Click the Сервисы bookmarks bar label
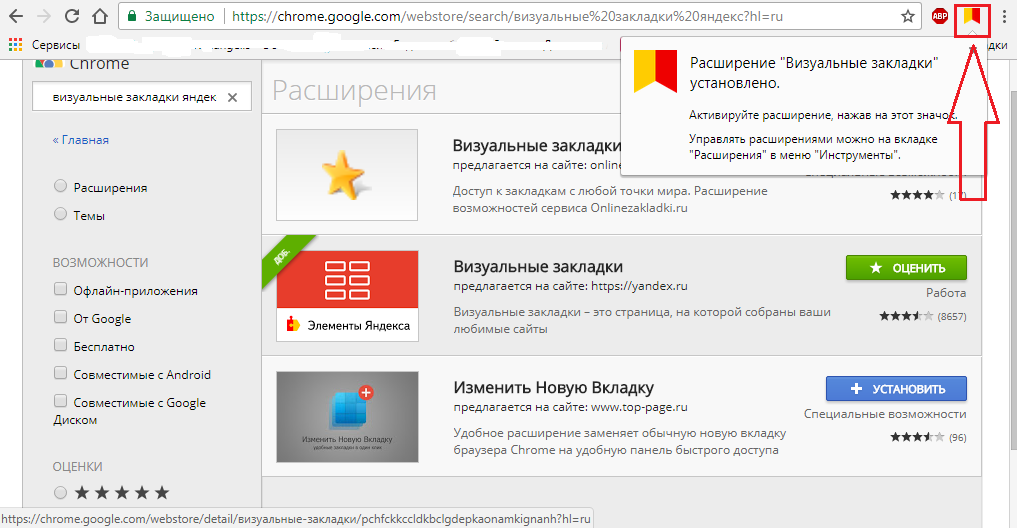This screenshot has height=528, width=1017. click(x=56, y=45)
